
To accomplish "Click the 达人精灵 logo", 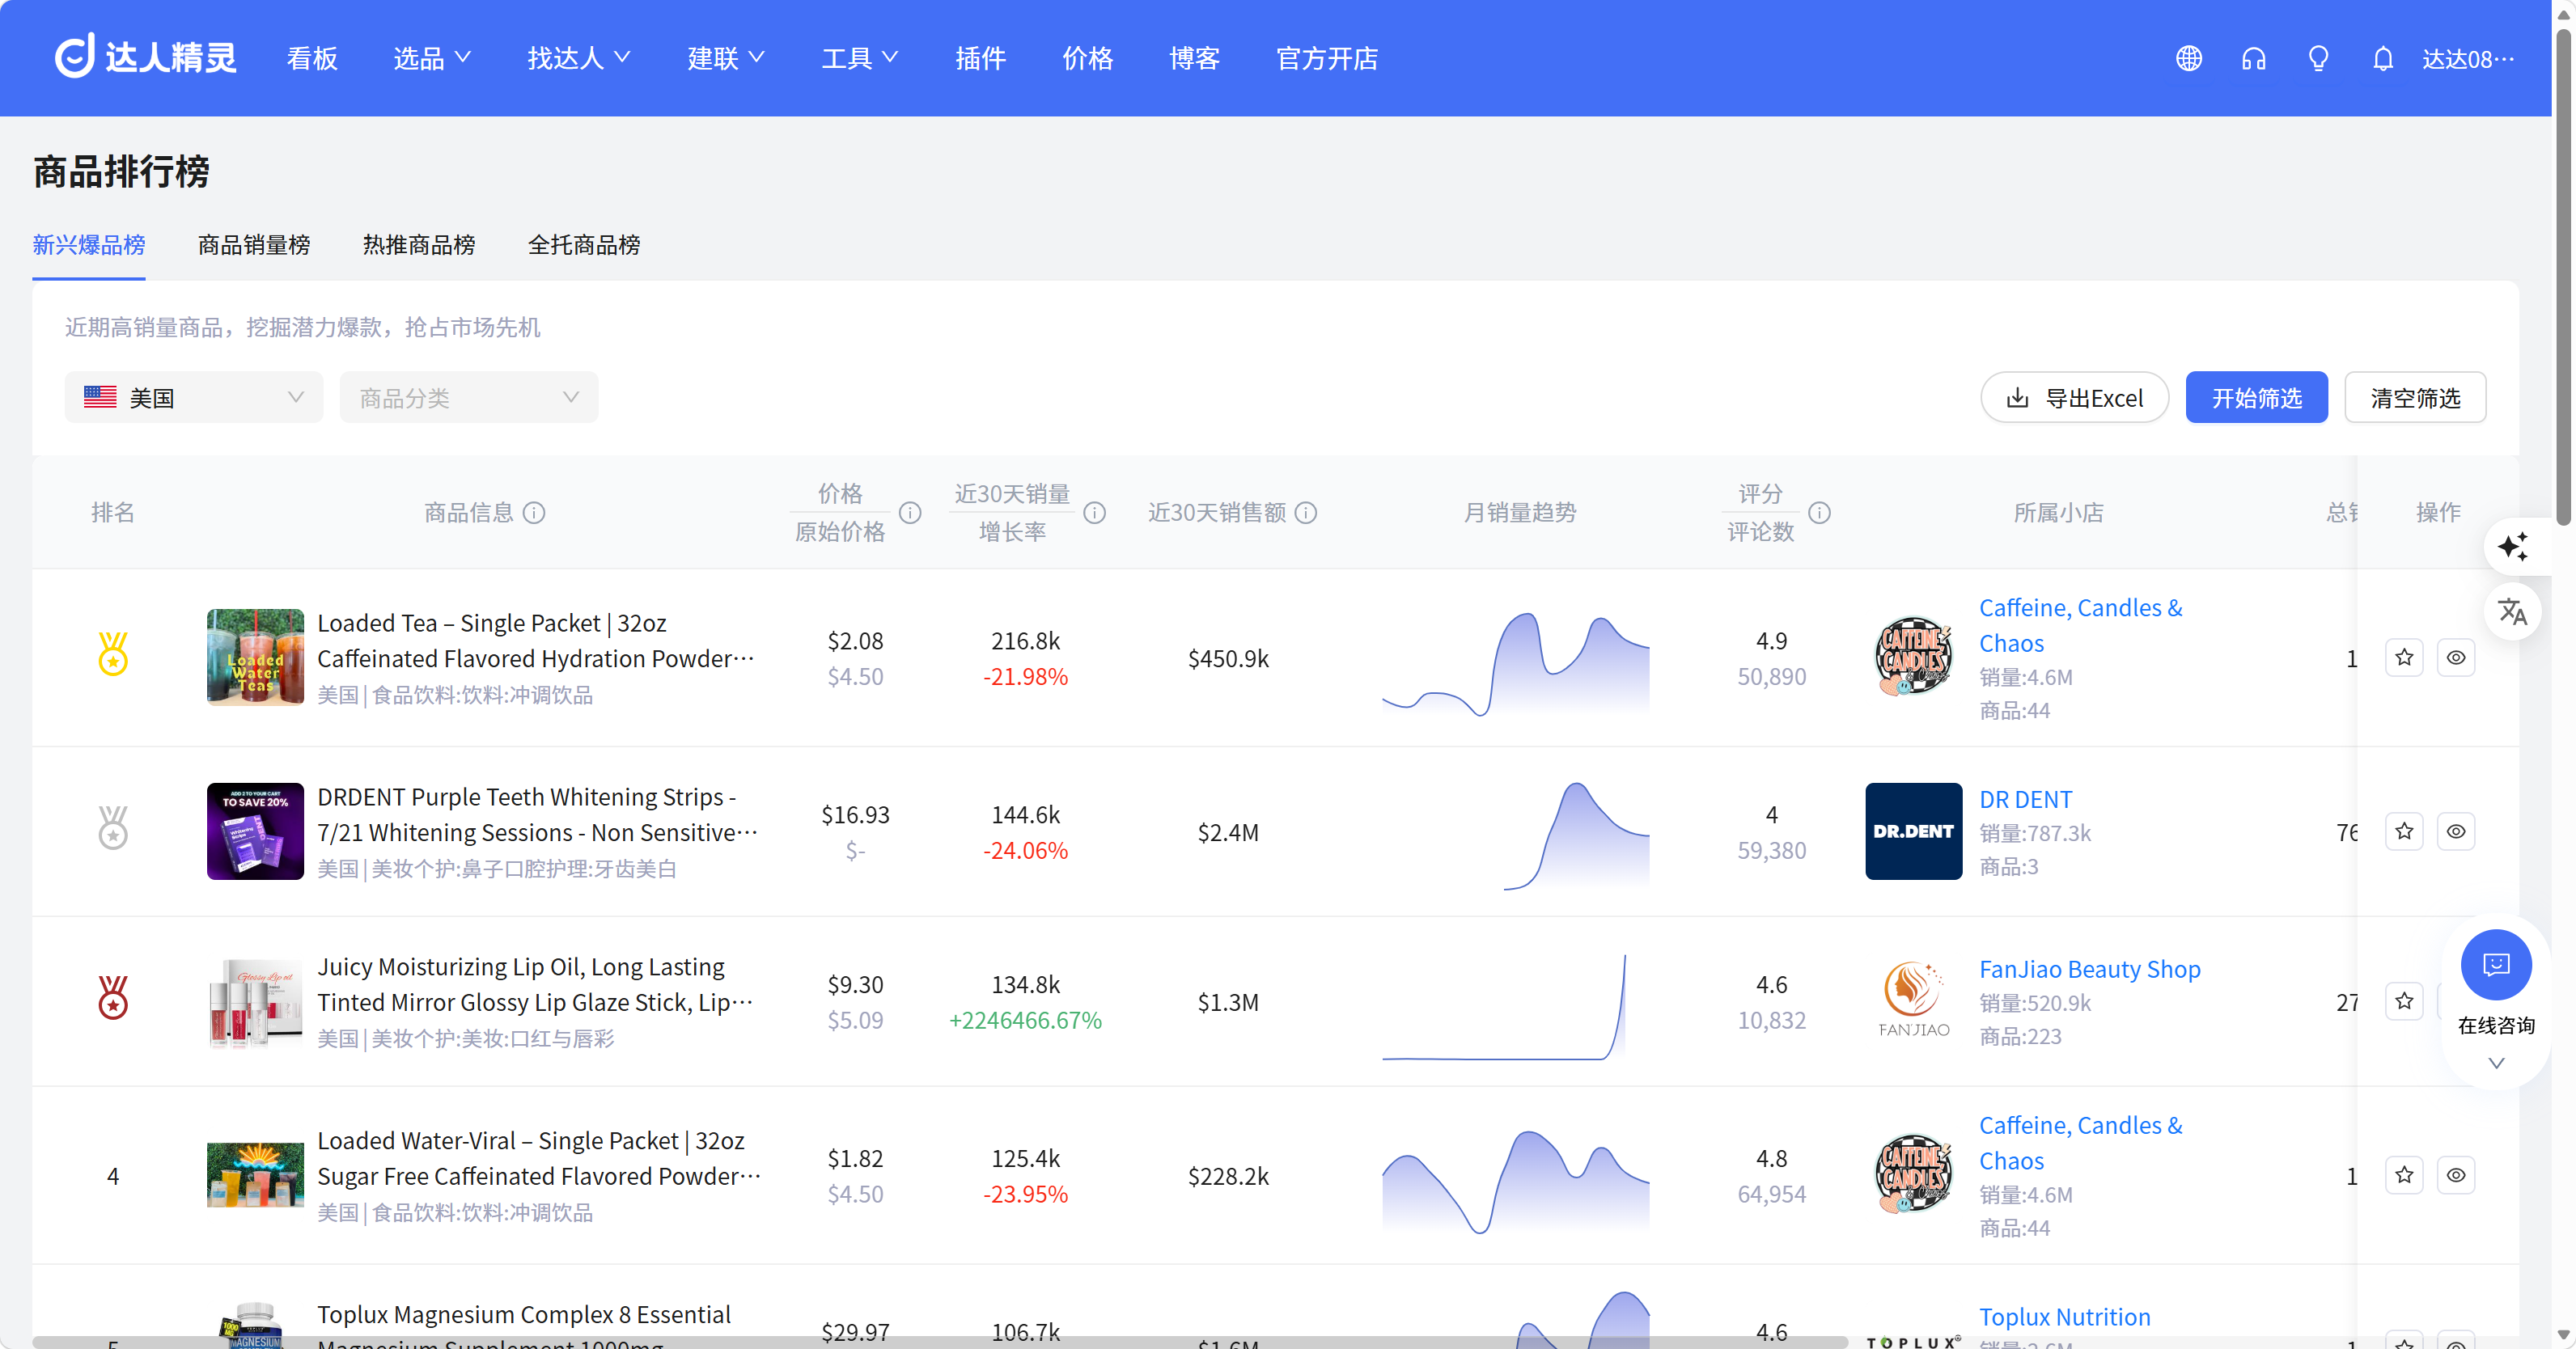I will pos(146,57).
